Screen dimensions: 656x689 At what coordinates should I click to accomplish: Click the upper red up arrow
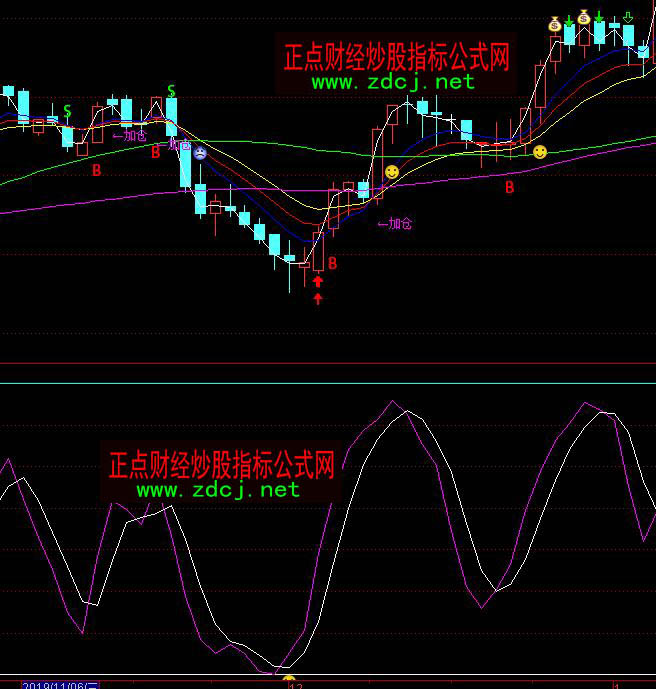tap(318, 282)
